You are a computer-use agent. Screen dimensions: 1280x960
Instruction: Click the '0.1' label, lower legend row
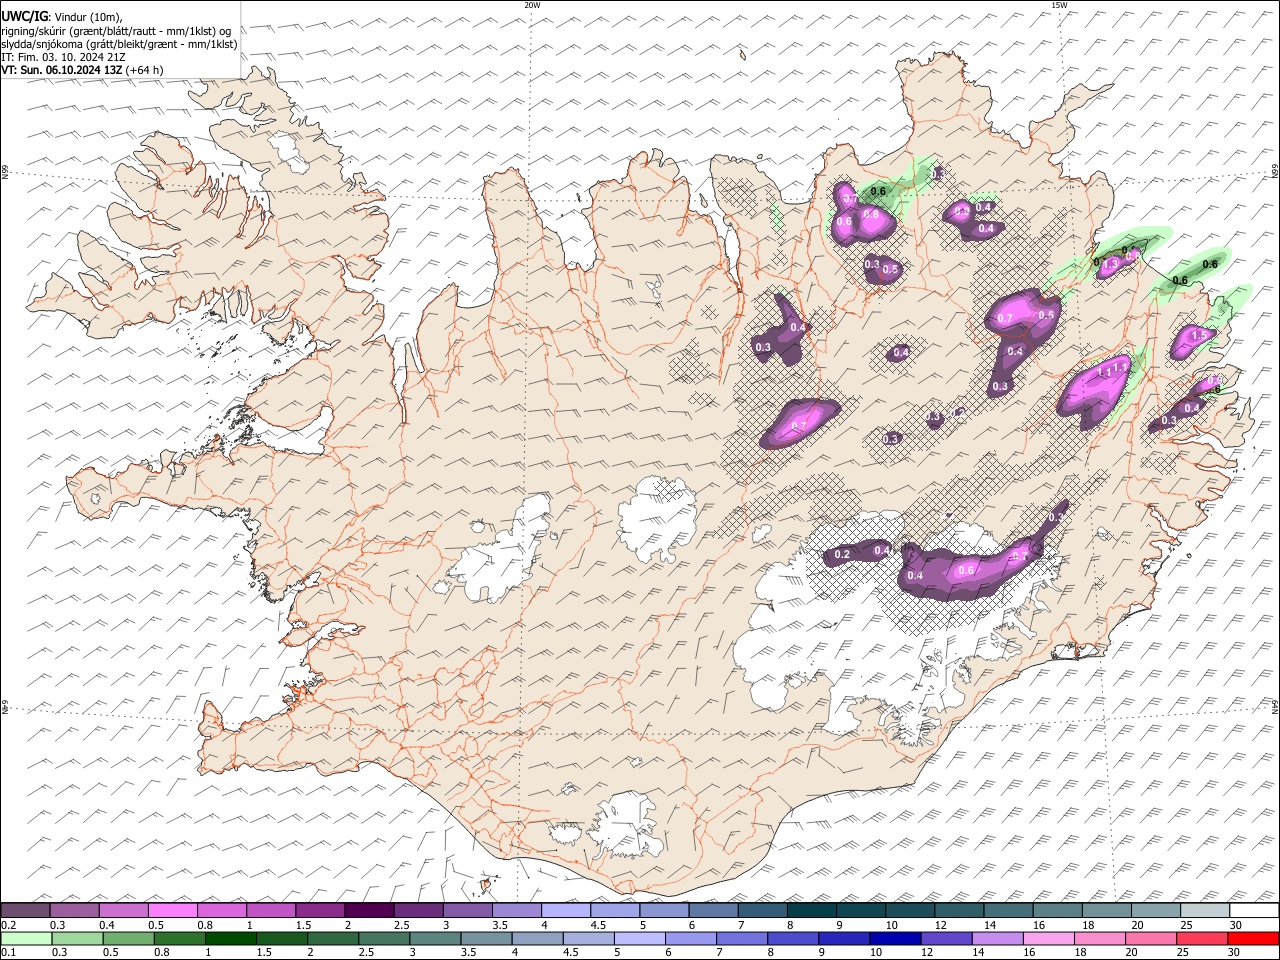[x=9, y=953]
